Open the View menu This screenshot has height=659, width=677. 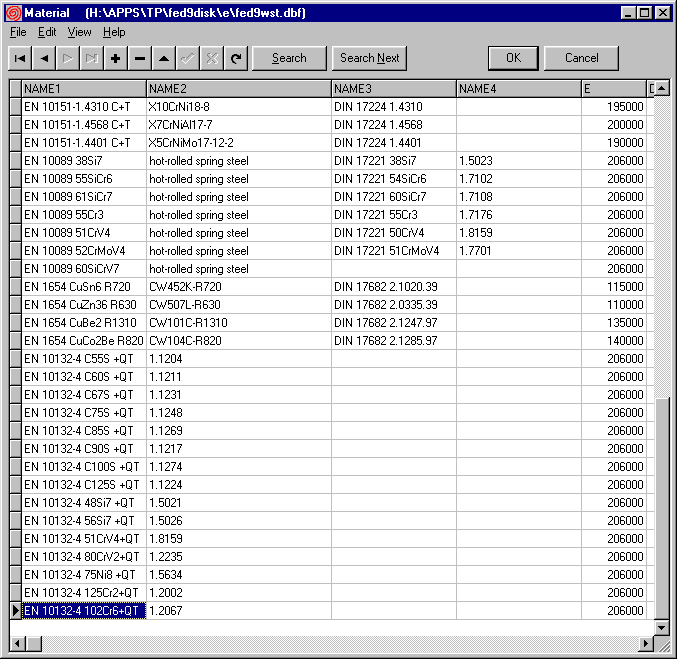pos(79,32)
